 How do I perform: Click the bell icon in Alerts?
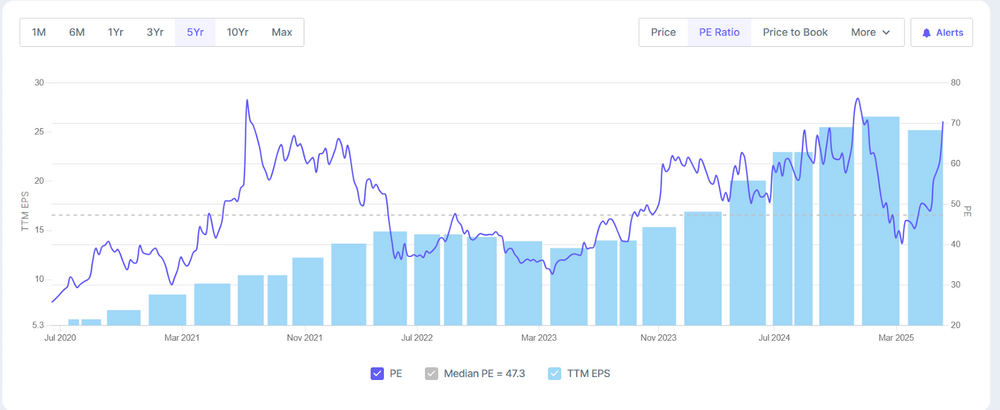point(926,33)
